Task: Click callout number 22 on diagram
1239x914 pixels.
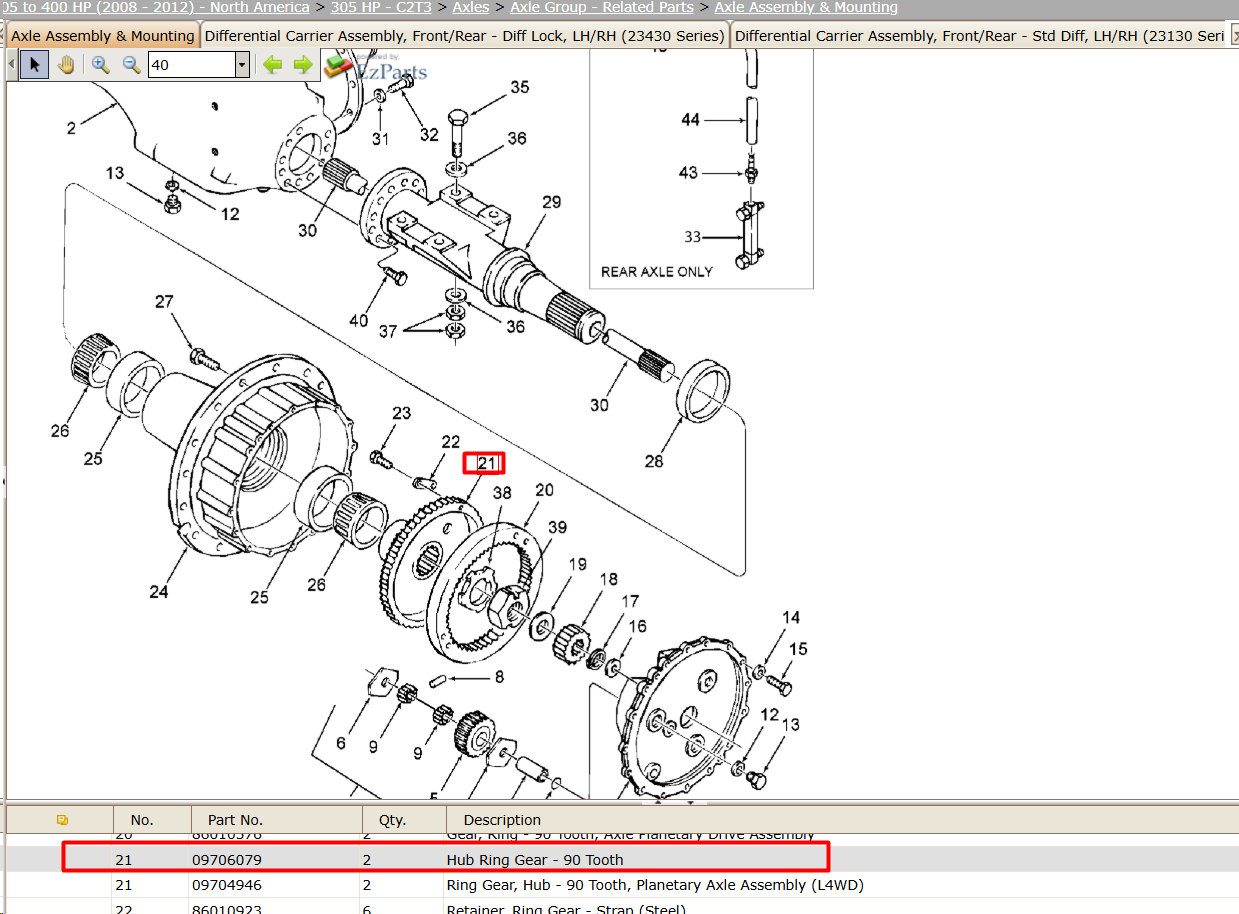Action: (x=450, y=442)
